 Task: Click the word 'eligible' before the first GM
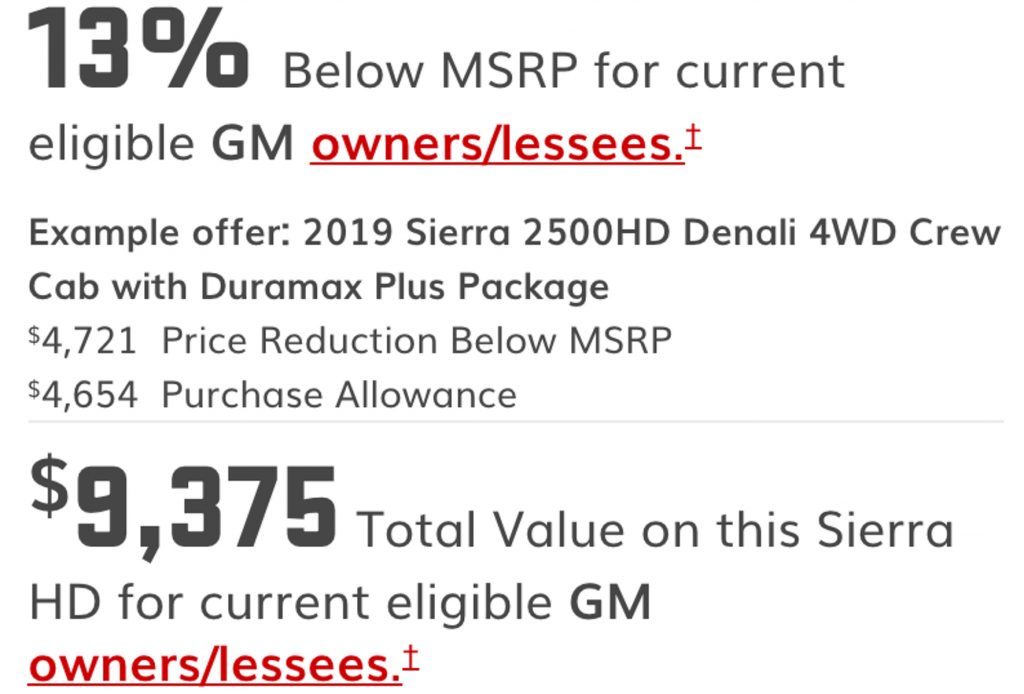coord(112,144)
